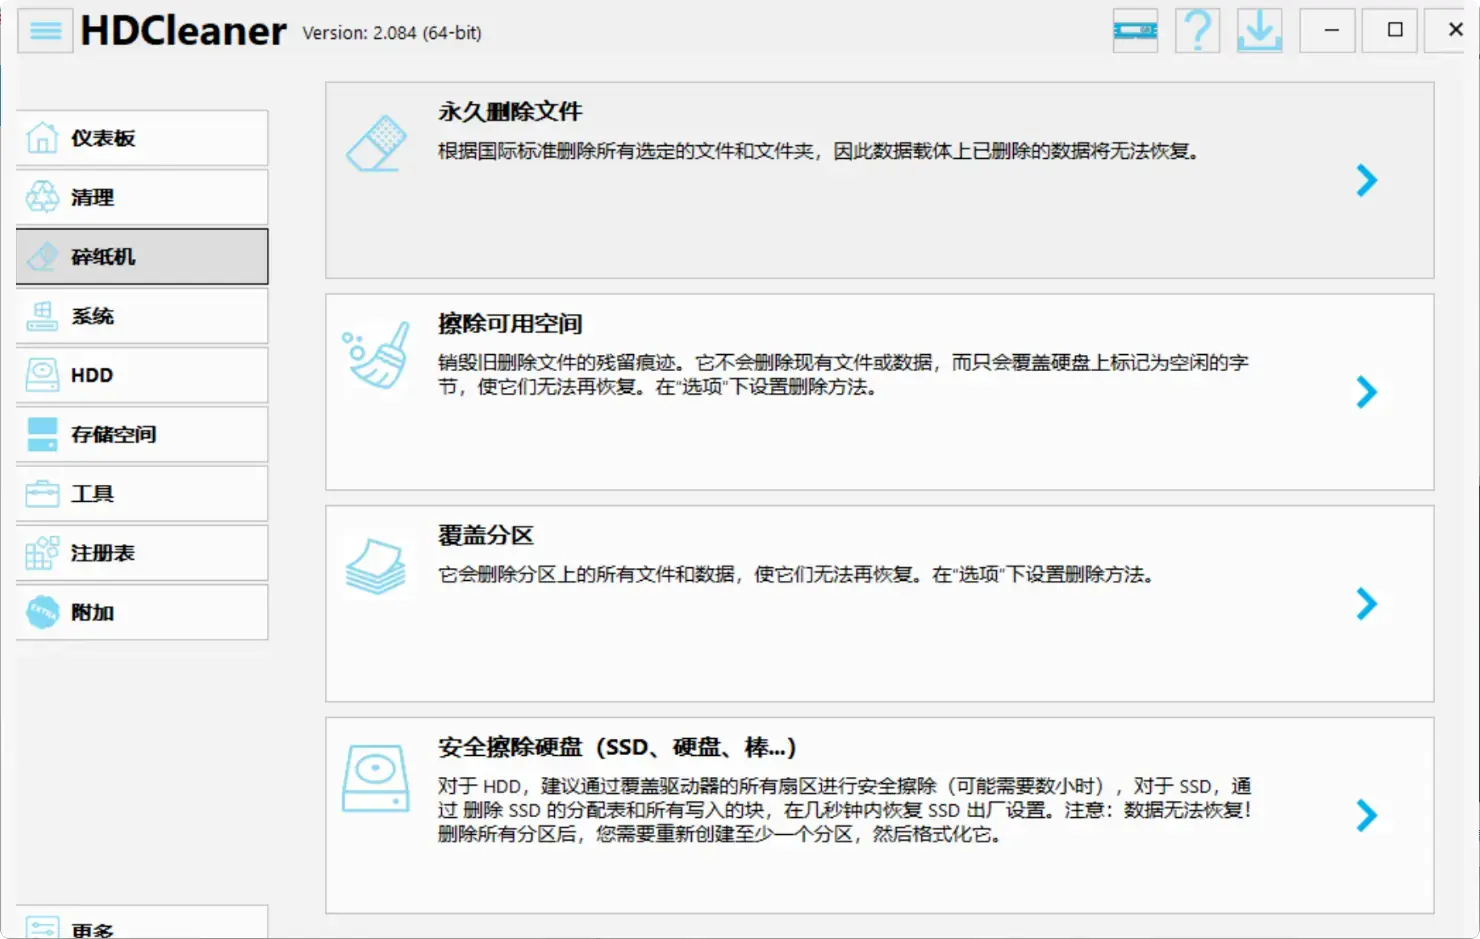Open the HDD tools section
The height and width of the screenshot is (939, 1480).
click(41, 375)
